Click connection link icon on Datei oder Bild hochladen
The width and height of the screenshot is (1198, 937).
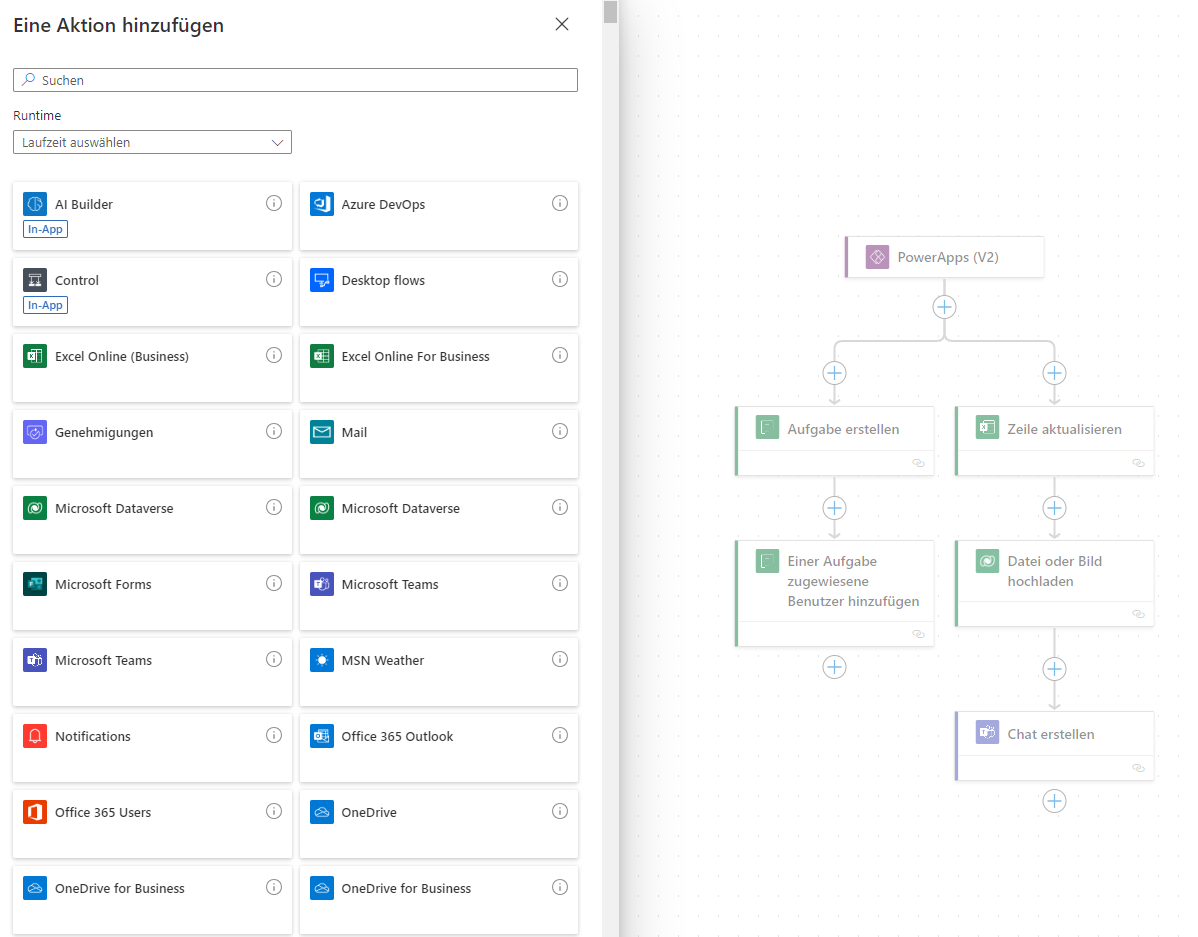[x=1138, y=614]
